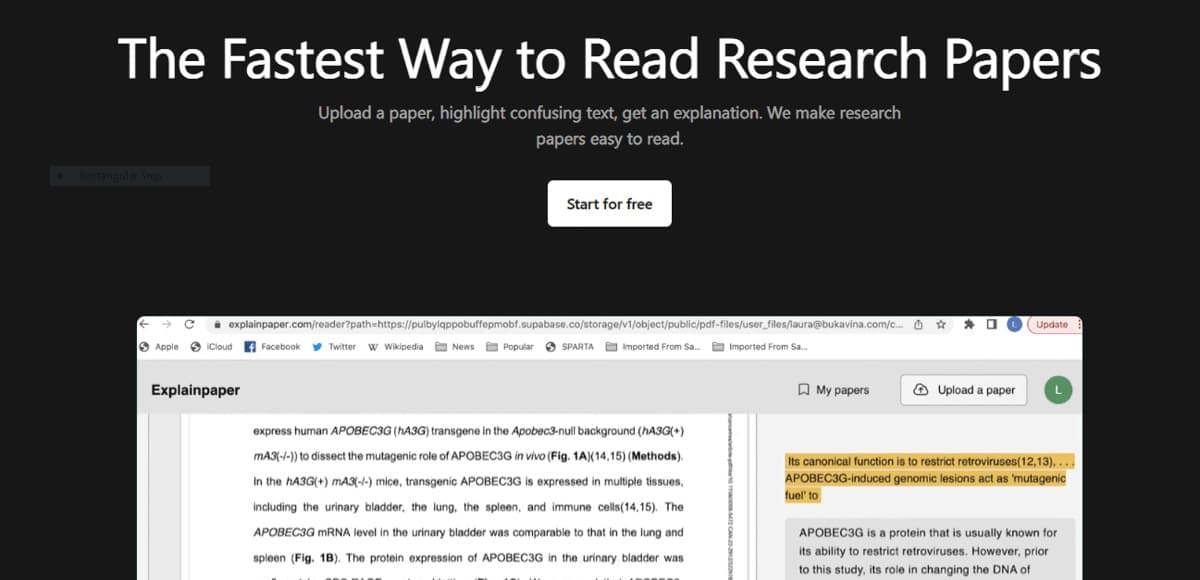This screenshot has height=580, width=1200.
Task: Click the side panel icon in the browser toolbar
Action: coord(991,325)
